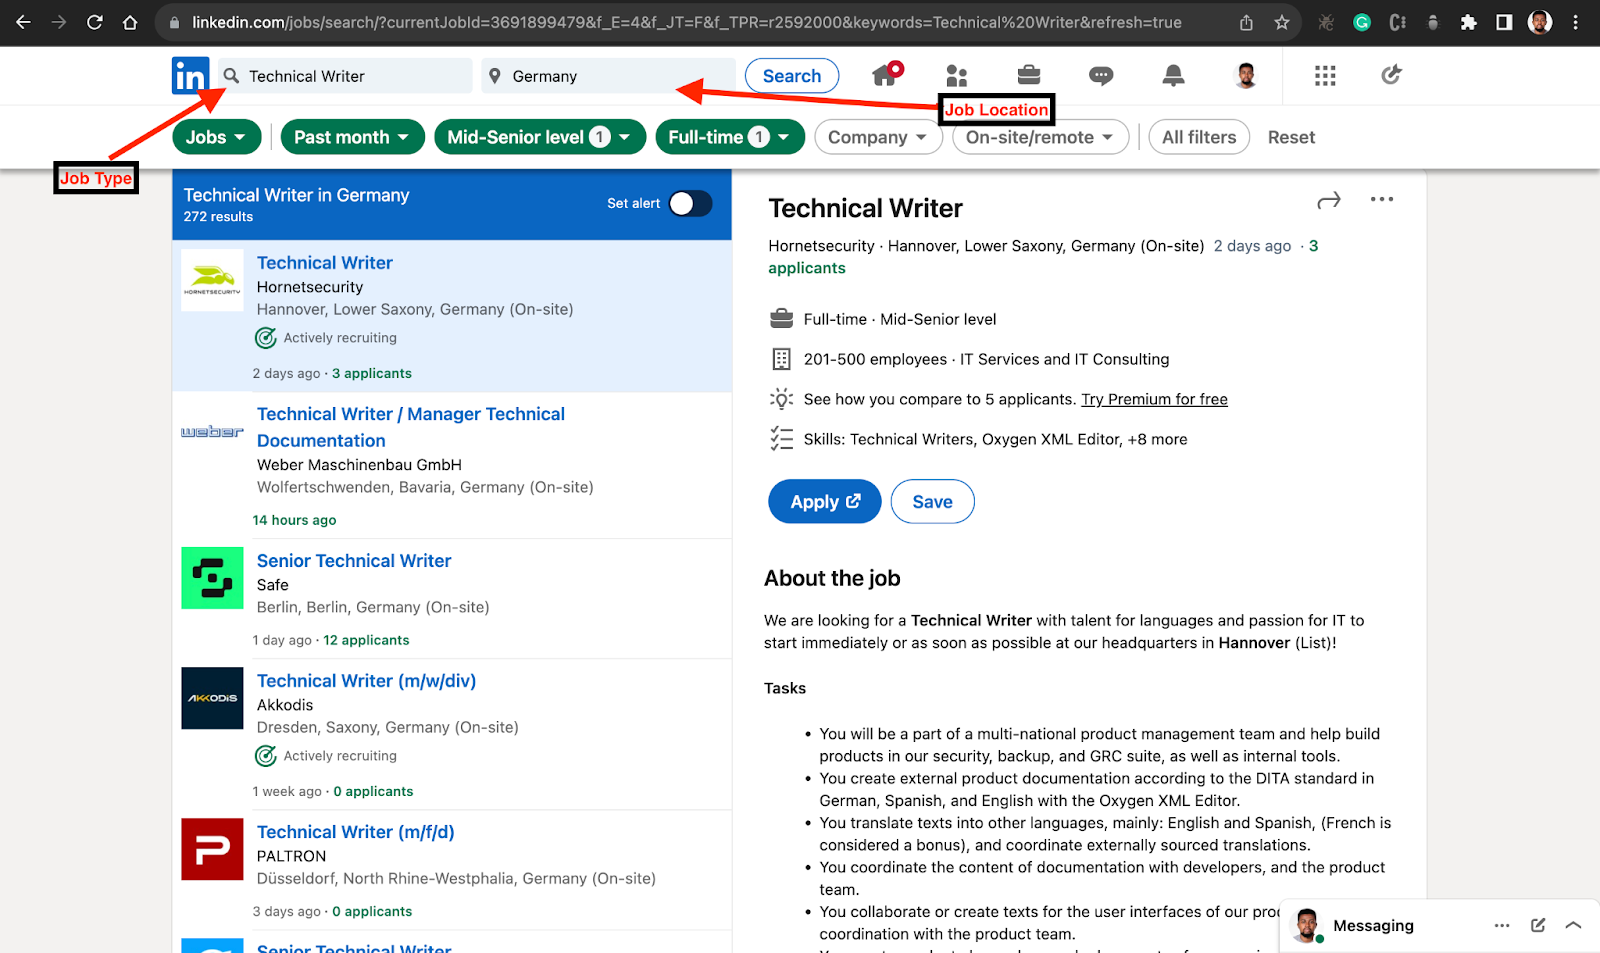The height and width of the screenshot is (953, 1600).
Task: Open the Full-time job type filter
Action: [730, 137]
